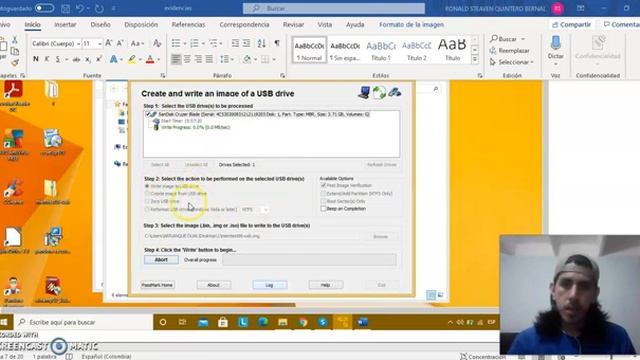
Task: Undo the last action in Word
Action: [x=80, y=8]
